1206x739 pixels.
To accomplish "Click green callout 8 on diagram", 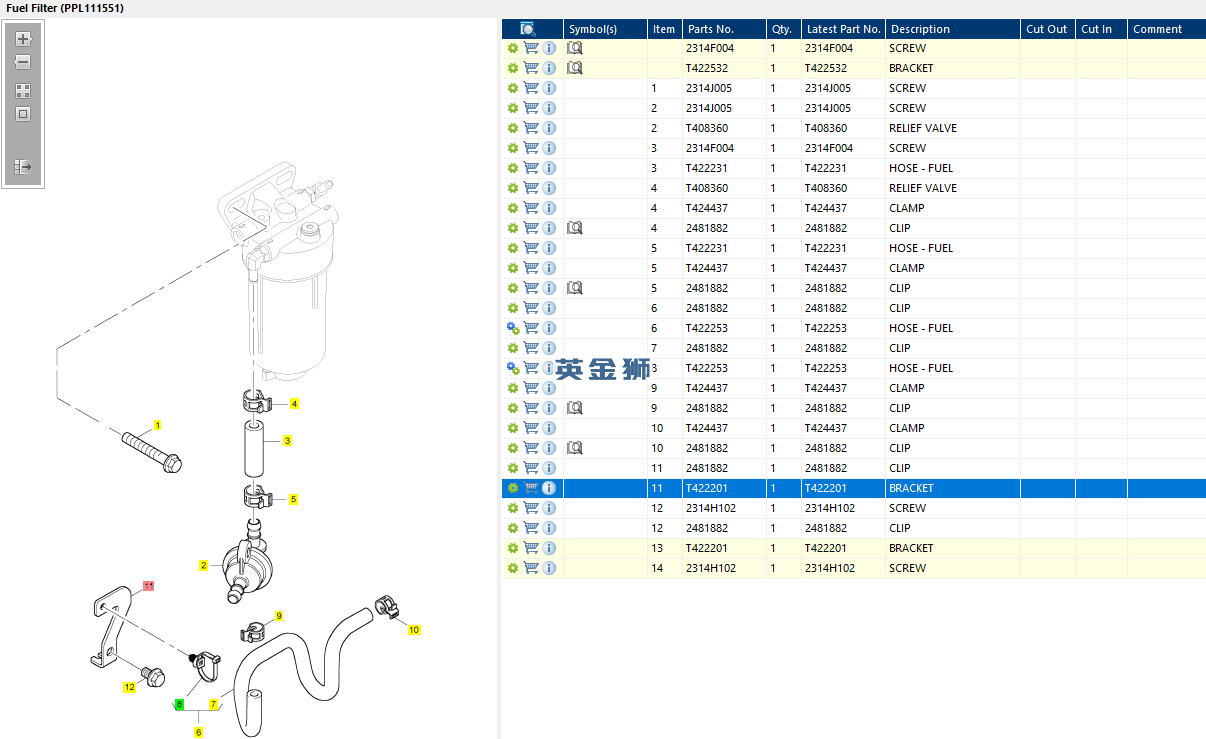I will point(180,704).
